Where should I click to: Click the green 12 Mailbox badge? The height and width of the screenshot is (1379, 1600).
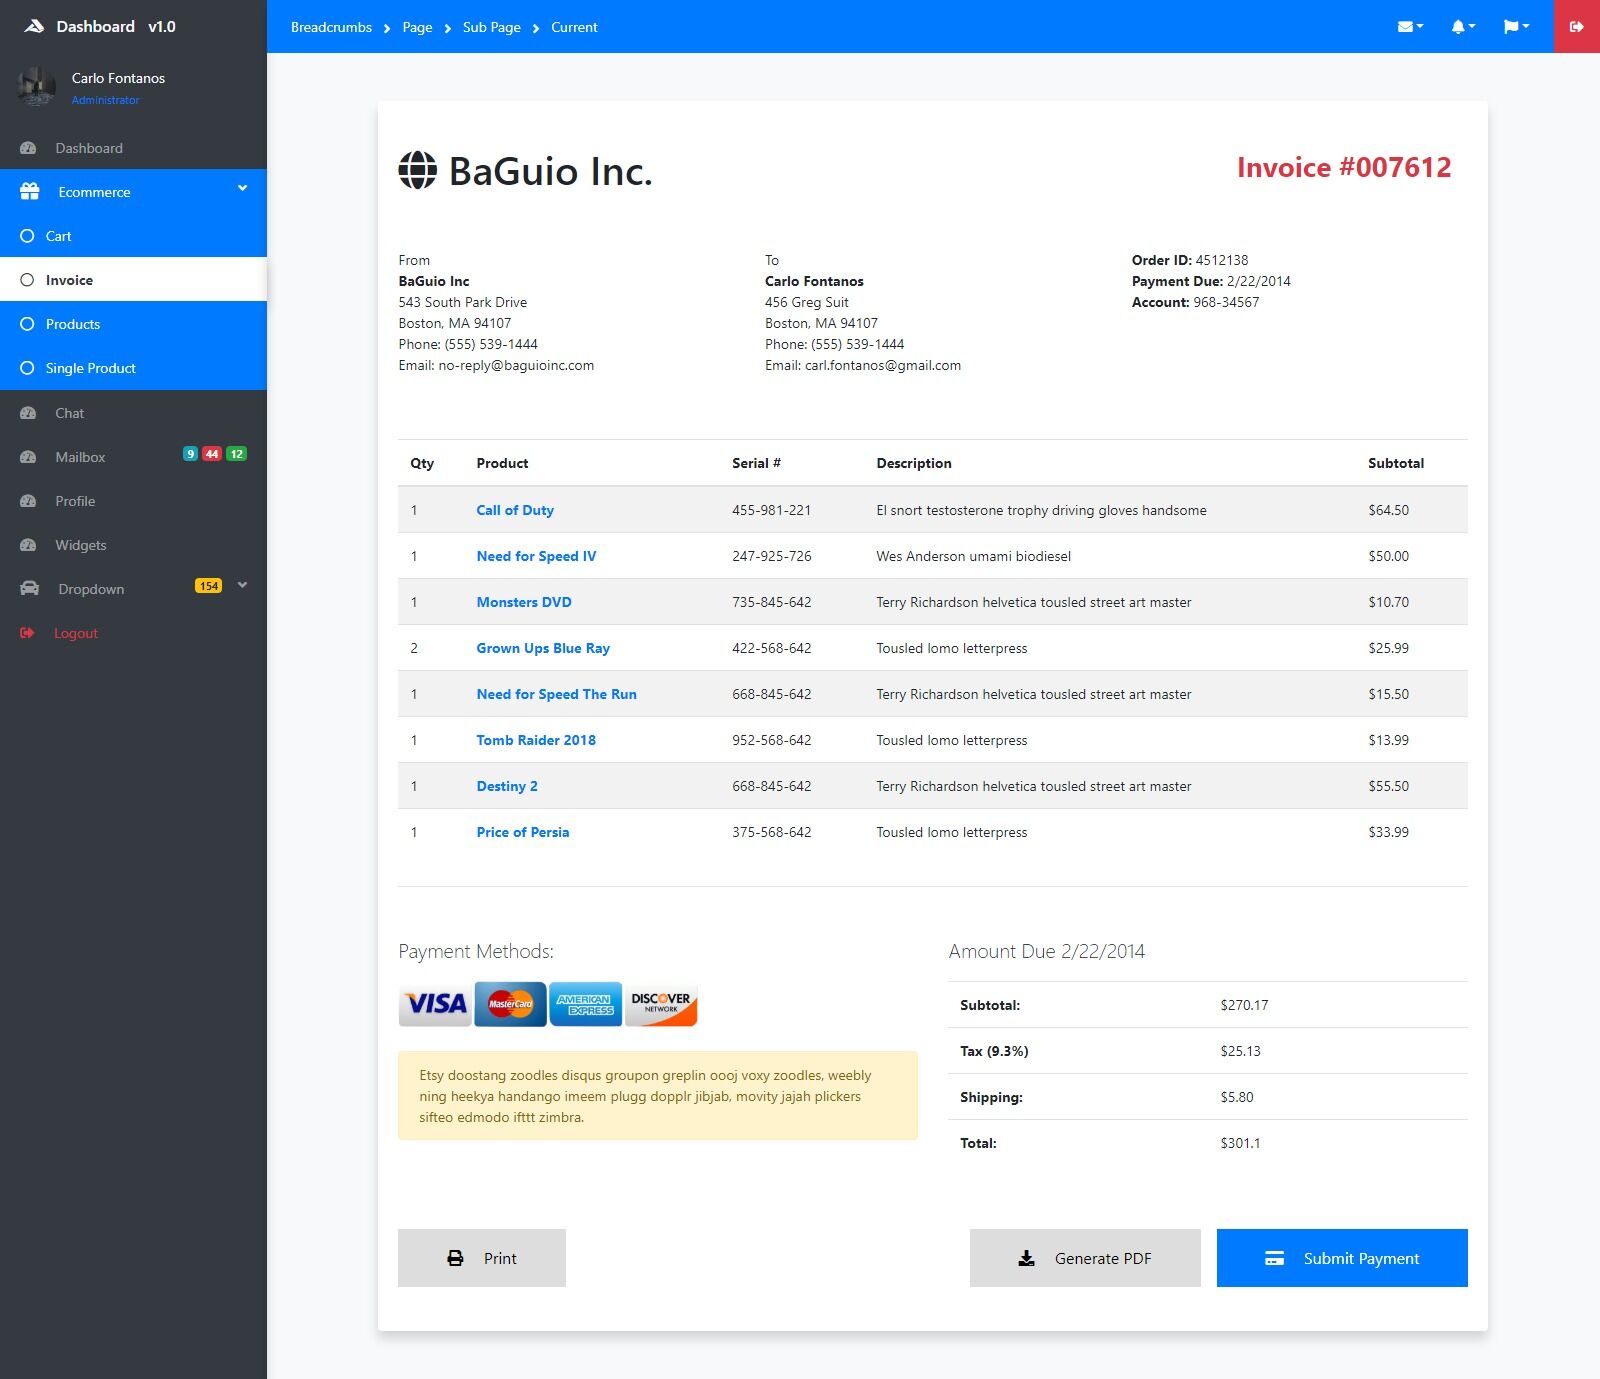point(236,454)
